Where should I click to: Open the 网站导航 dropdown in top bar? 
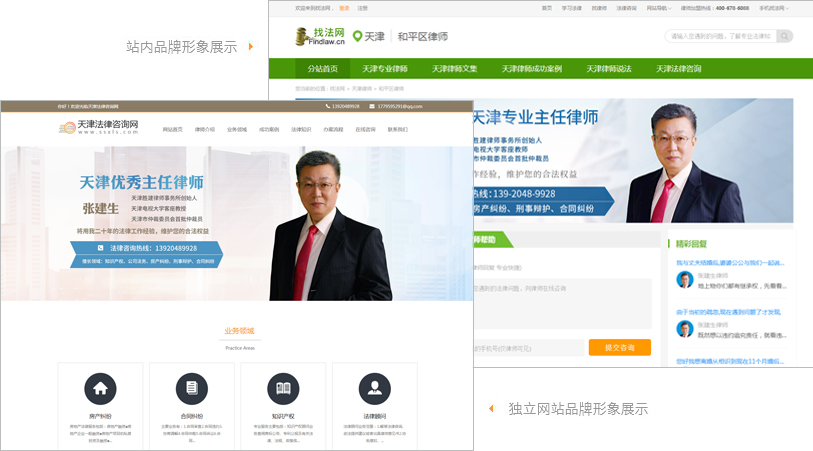point(658,8)
